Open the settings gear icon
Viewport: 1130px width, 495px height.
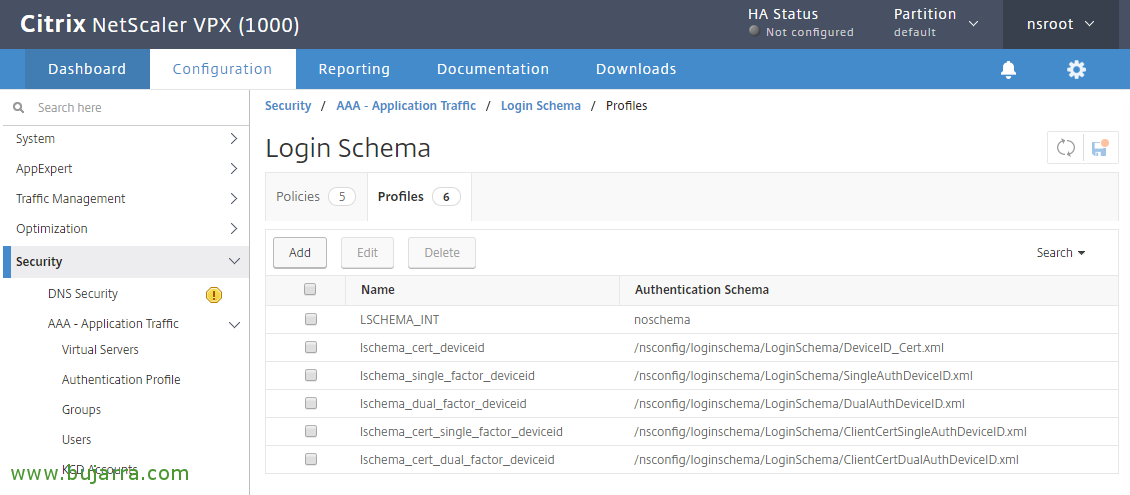pyautogui.click(x=1076, y=69)
